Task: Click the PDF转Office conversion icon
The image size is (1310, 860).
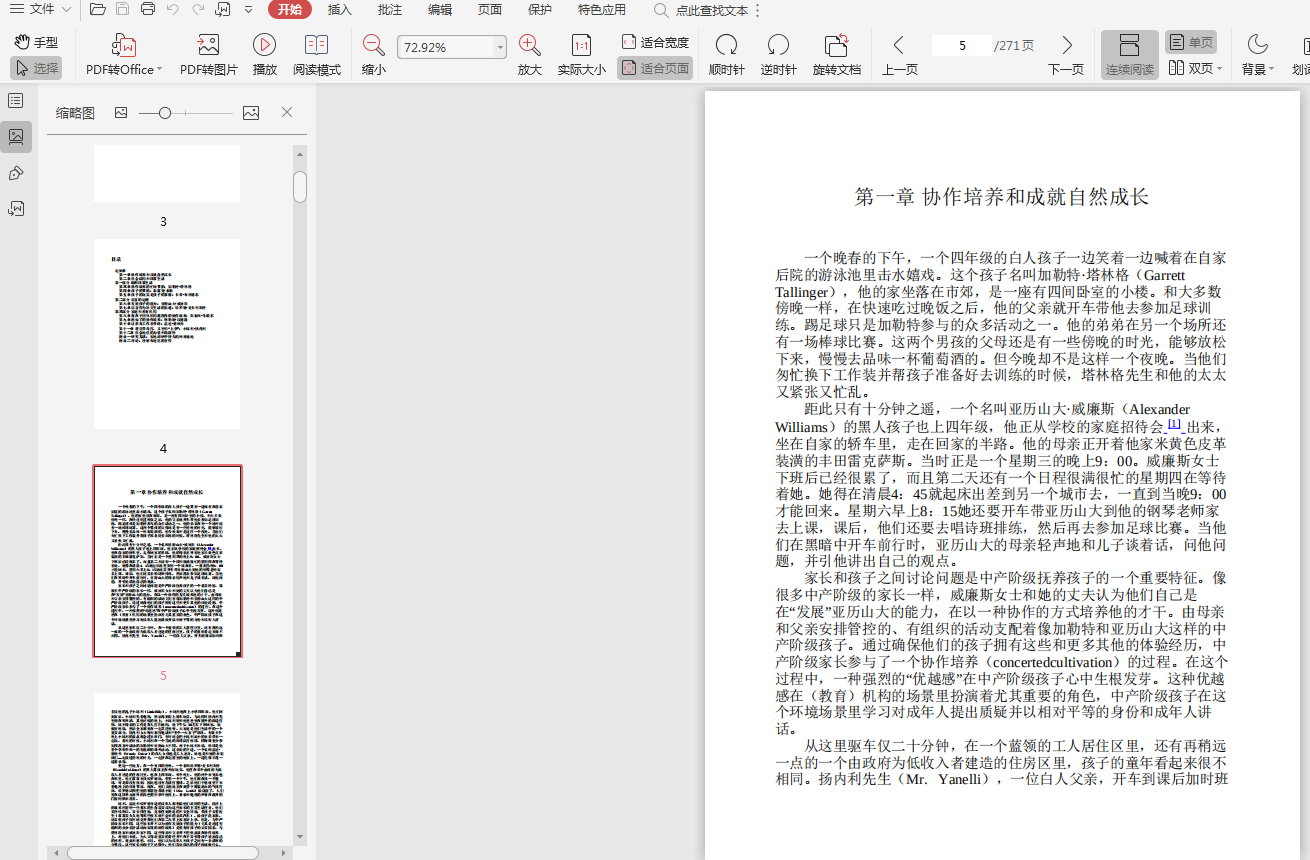Action: (x=124, y=46)
